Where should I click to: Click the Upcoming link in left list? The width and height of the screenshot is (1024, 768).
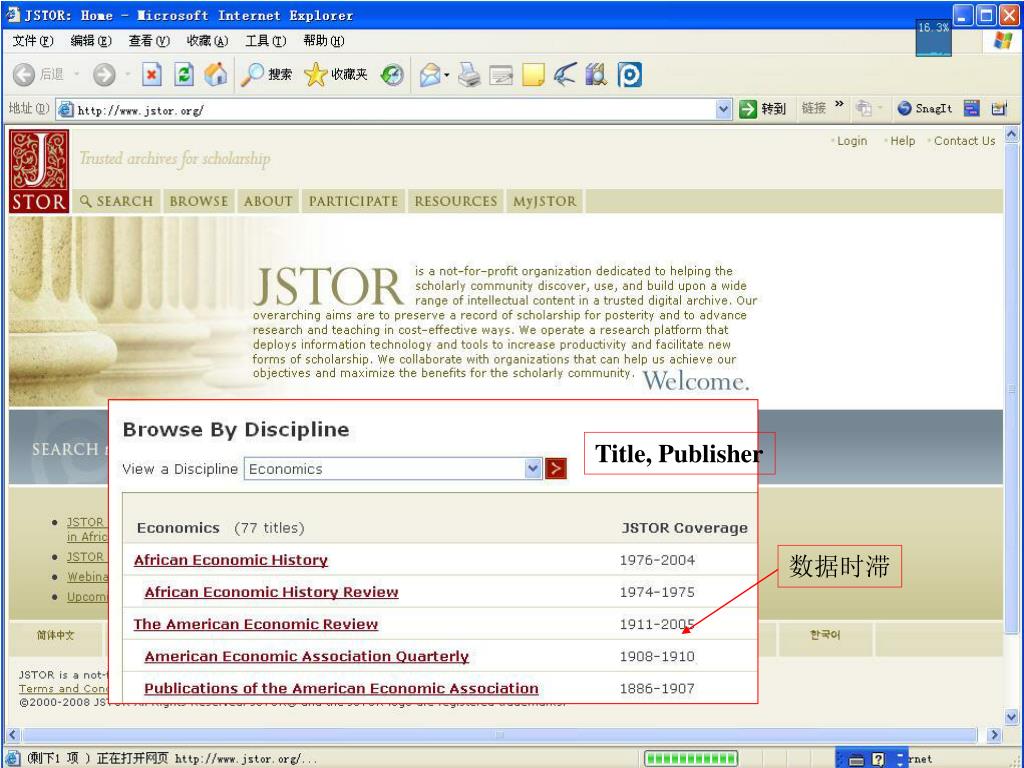pyautogui.click(x=87, y=597)
